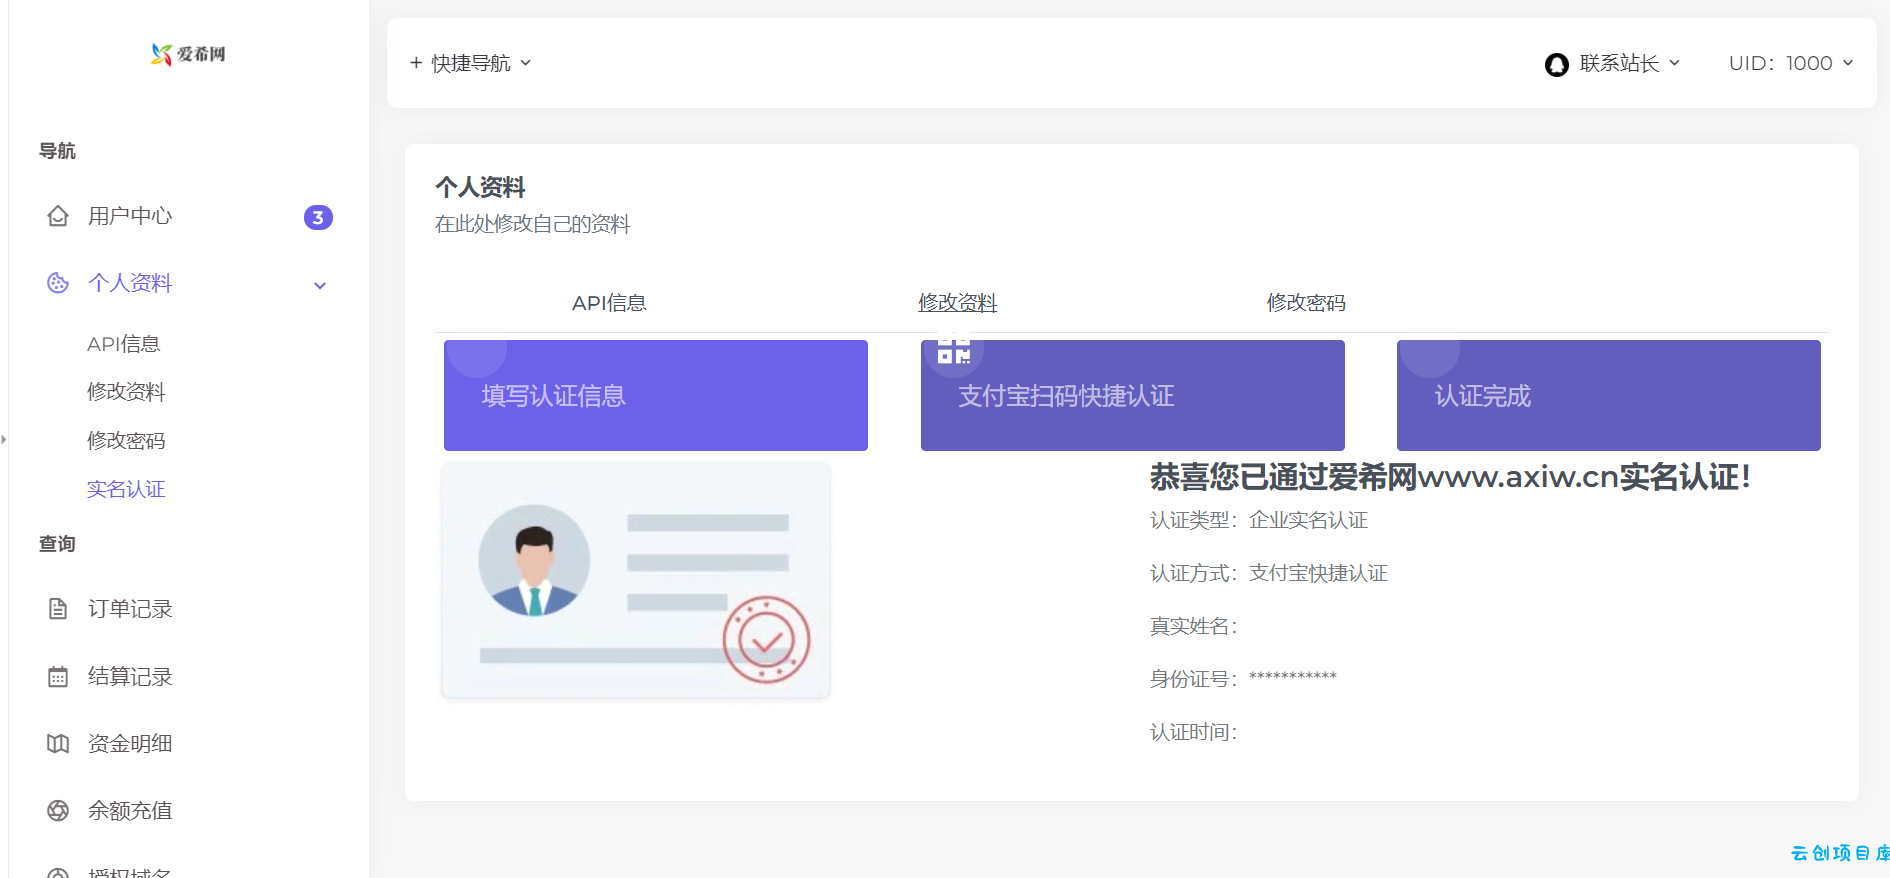Click the 资金明细 map icon

point(58,744)
